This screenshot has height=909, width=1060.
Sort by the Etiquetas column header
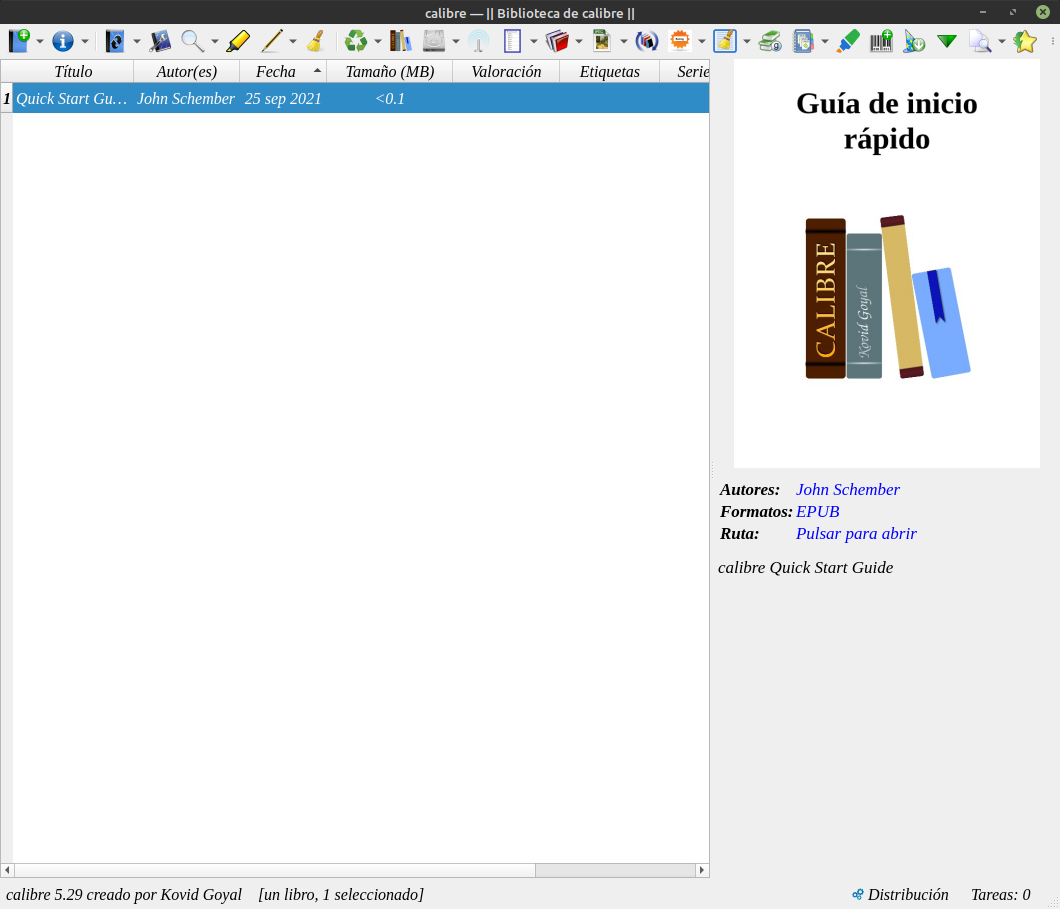coord(609,72)
